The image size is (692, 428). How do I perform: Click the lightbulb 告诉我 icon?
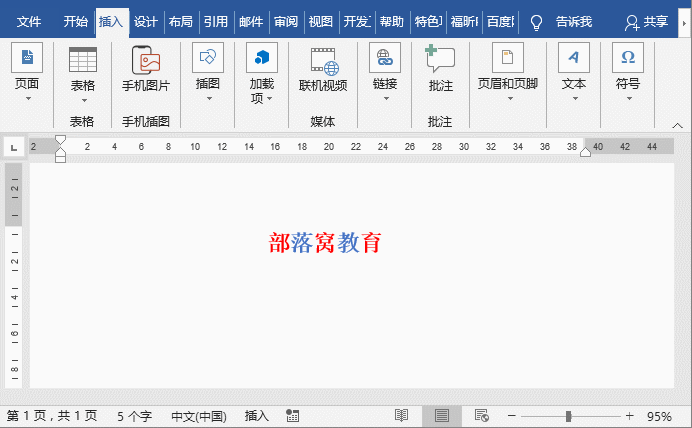coord(536,22)
